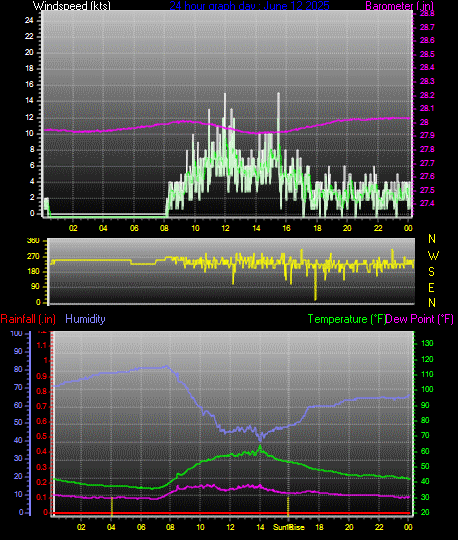Viewport: 458px width, 540px height.
Task: Click the '28.8' barometer axis value
Action: tap(427, 13)
